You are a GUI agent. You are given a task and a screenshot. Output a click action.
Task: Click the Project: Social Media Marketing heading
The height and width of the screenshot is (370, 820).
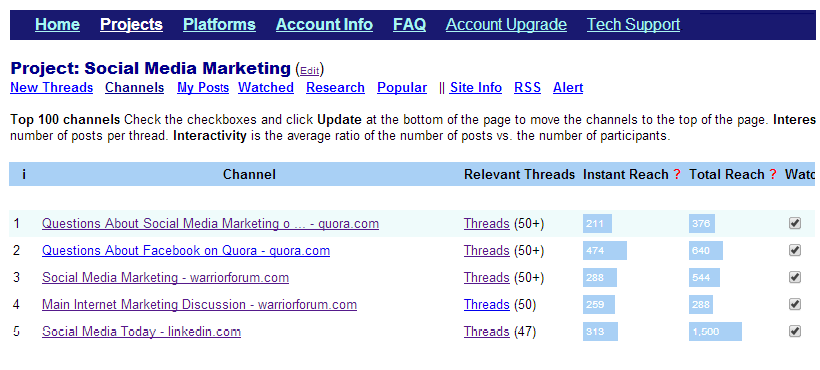[x=151, y=68]
